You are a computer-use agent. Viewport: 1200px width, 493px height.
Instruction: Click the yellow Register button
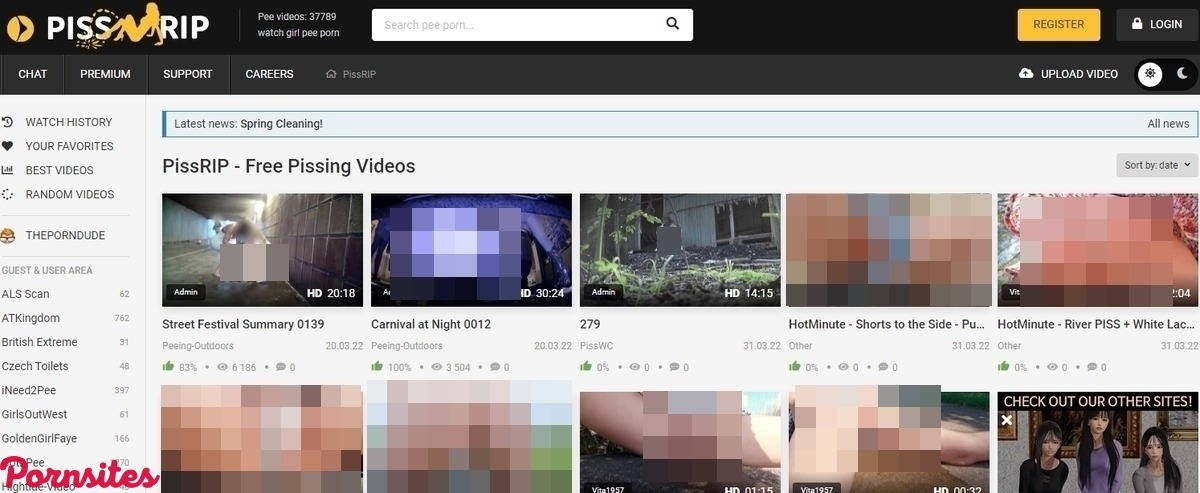tap(1058, 24)
